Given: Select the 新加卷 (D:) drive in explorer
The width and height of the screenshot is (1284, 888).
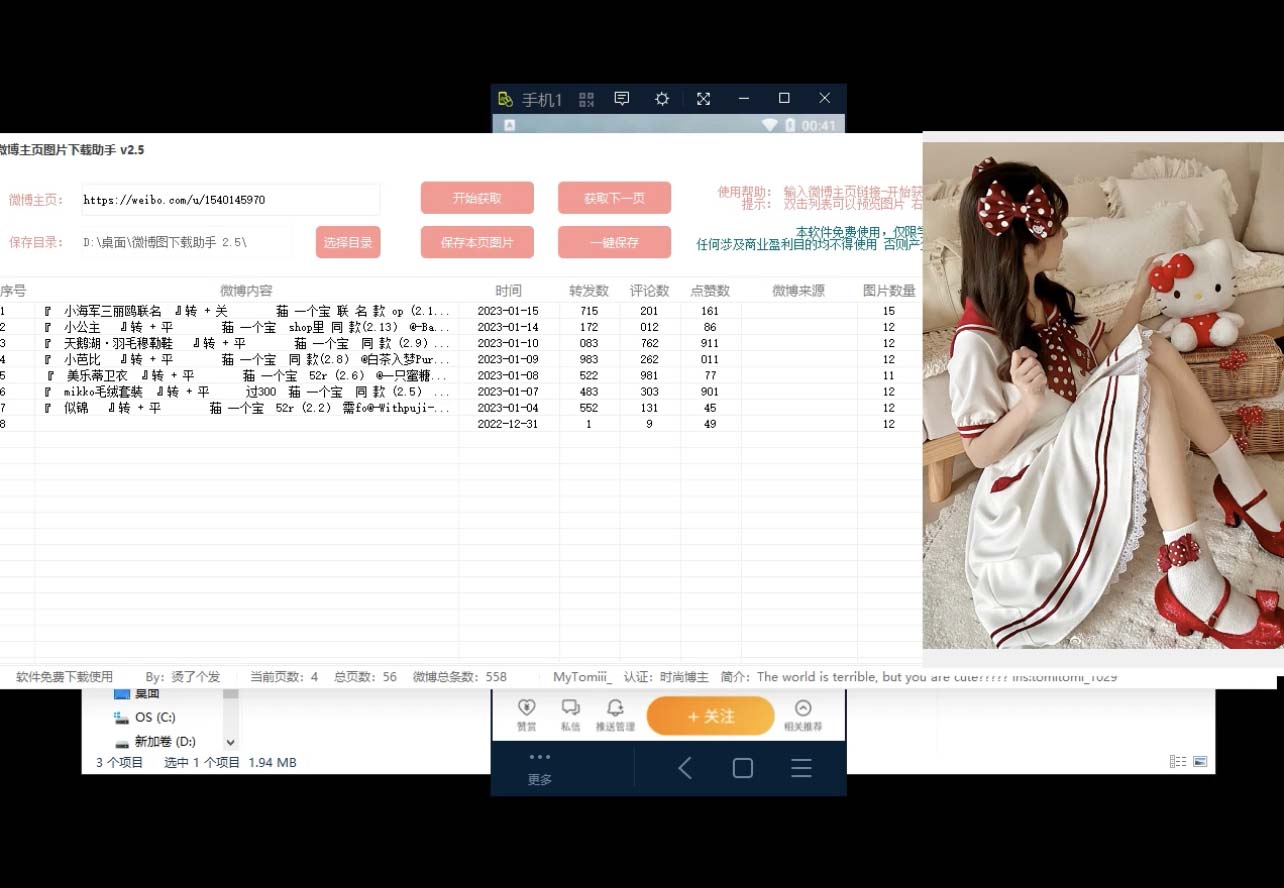Looking at the screenshot, I should click(x=165, y=742).
